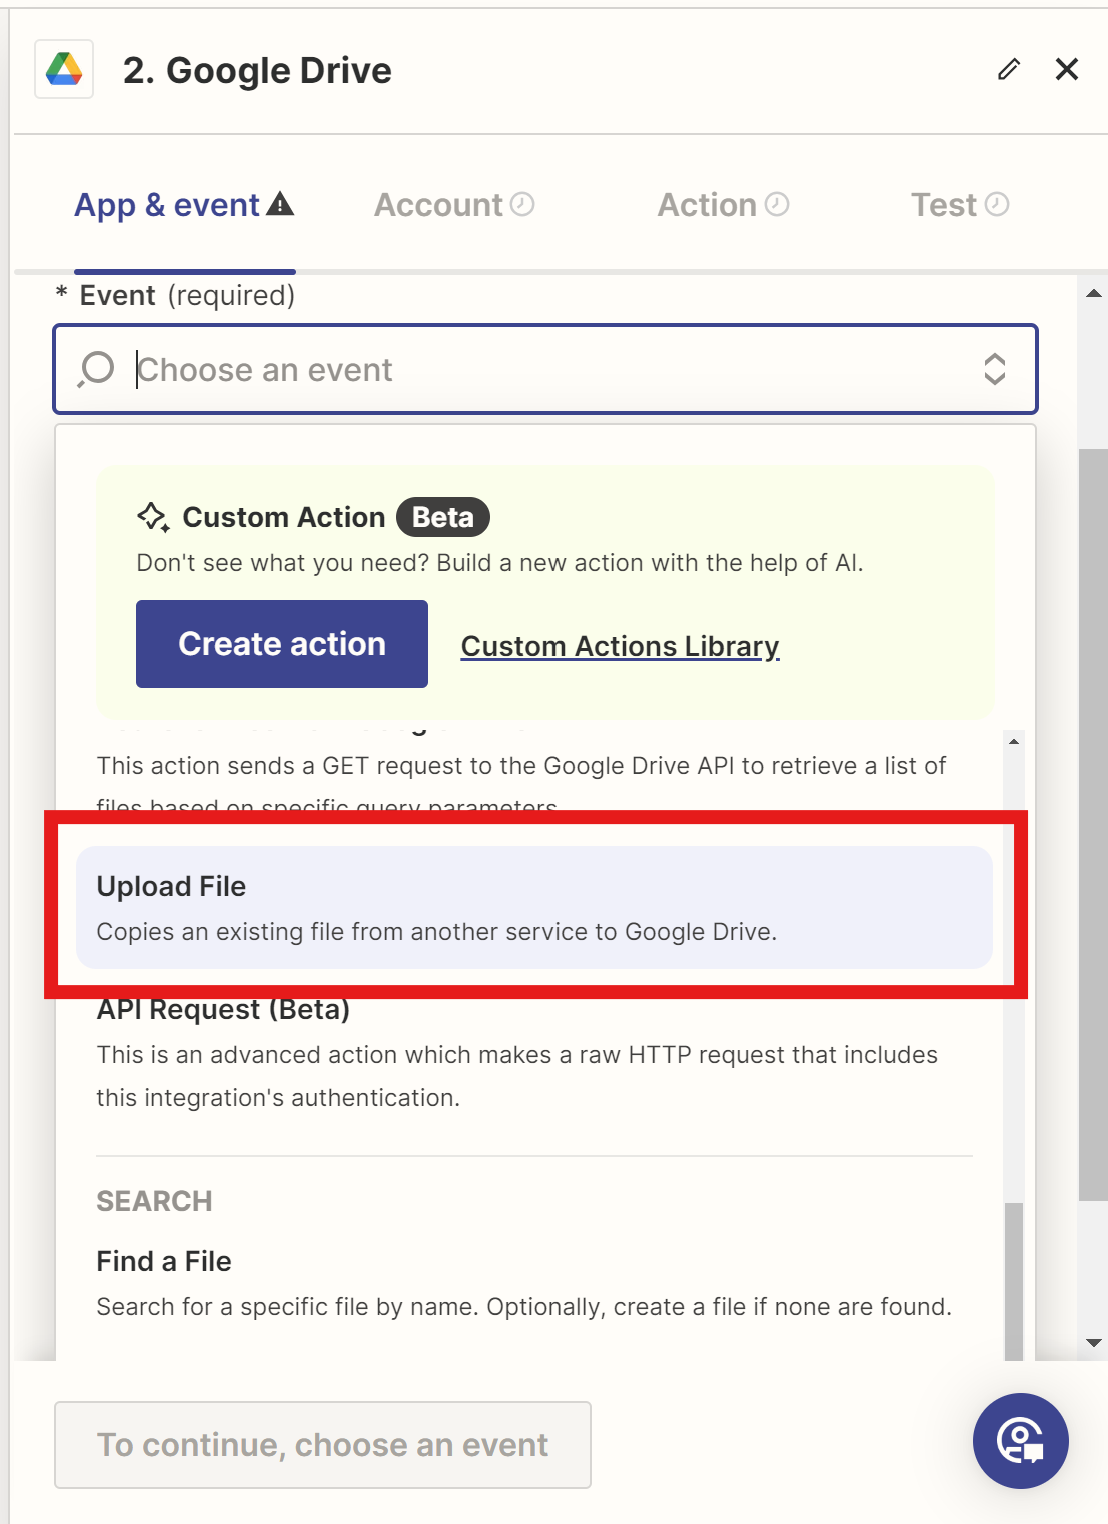The width and height of the screenshot is (1108, 1524).
Task: Click the SEARCH section heading
Action: coord(154,1201)
